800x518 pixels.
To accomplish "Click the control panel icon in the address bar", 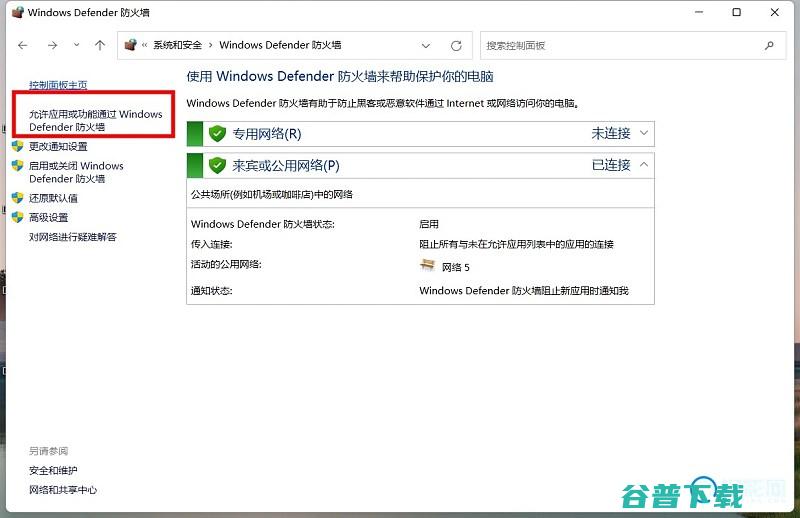I will [x=131, y=45].
